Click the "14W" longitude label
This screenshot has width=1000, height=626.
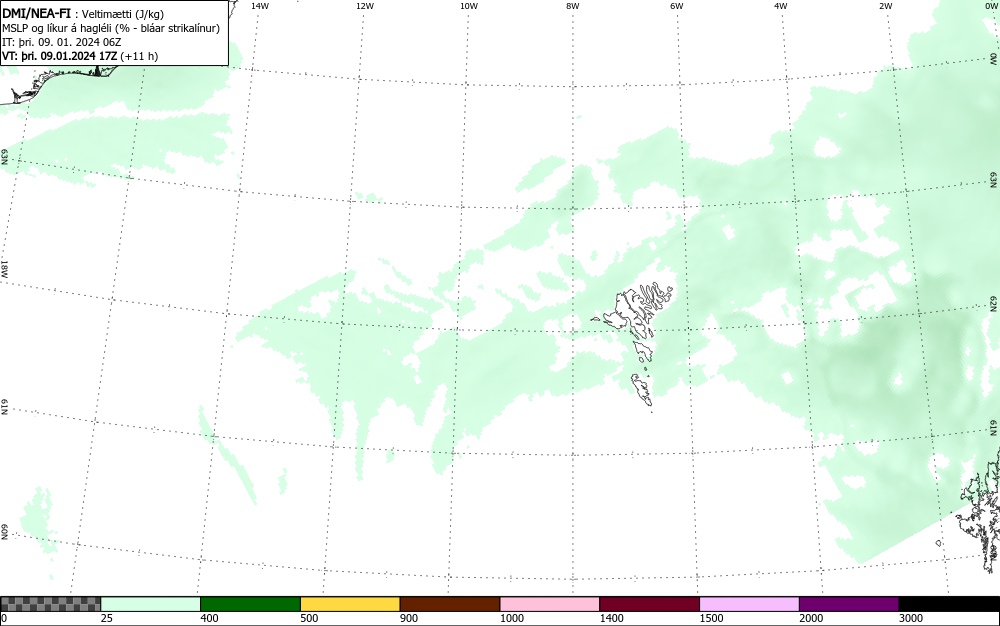point(260,6)
